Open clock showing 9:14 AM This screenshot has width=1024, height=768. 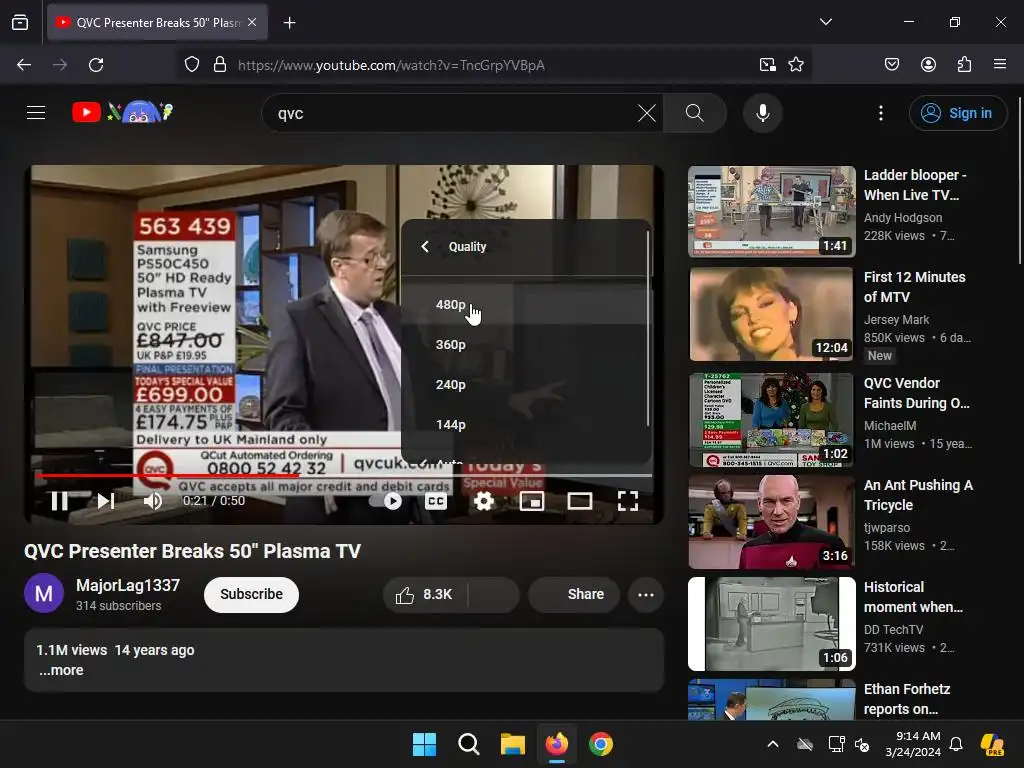[913, 744]
